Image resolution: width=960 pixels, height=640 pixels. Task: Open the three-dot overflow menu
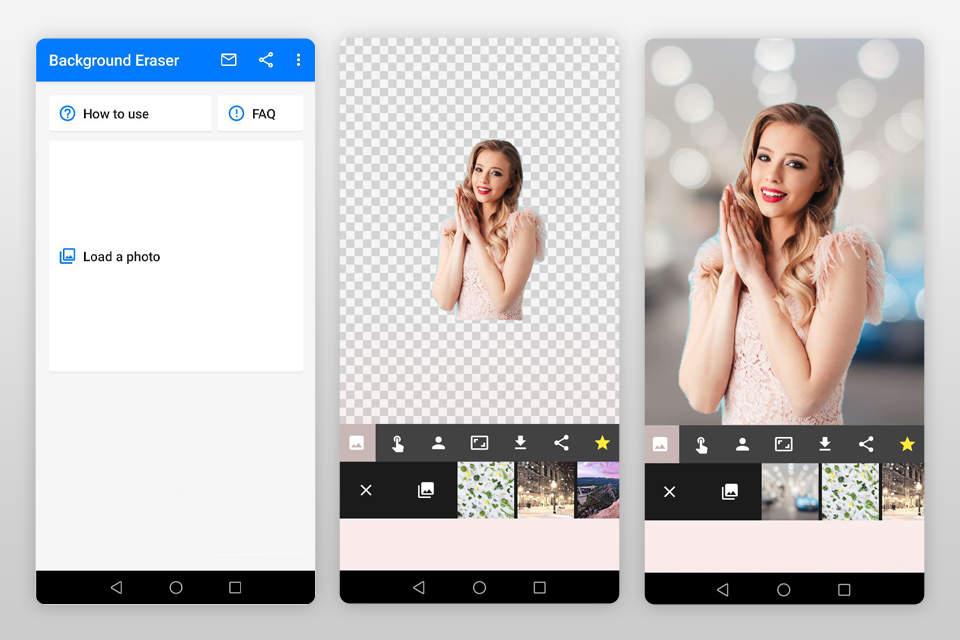click(x=298, y=60)
